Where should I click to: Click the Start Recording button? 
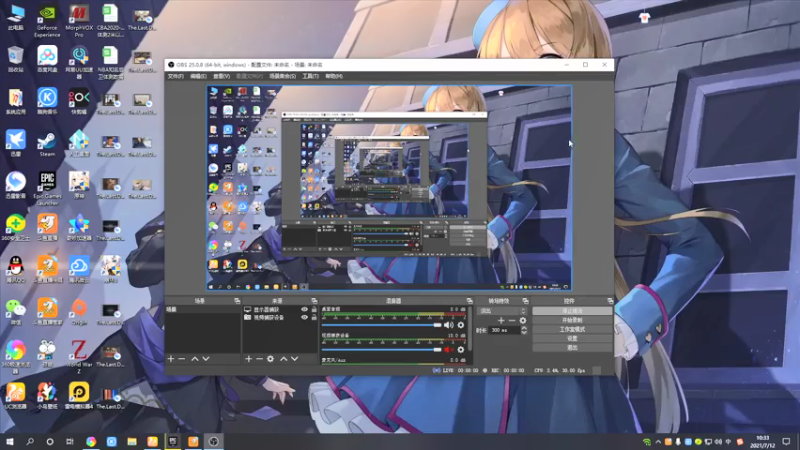[572, 320]
